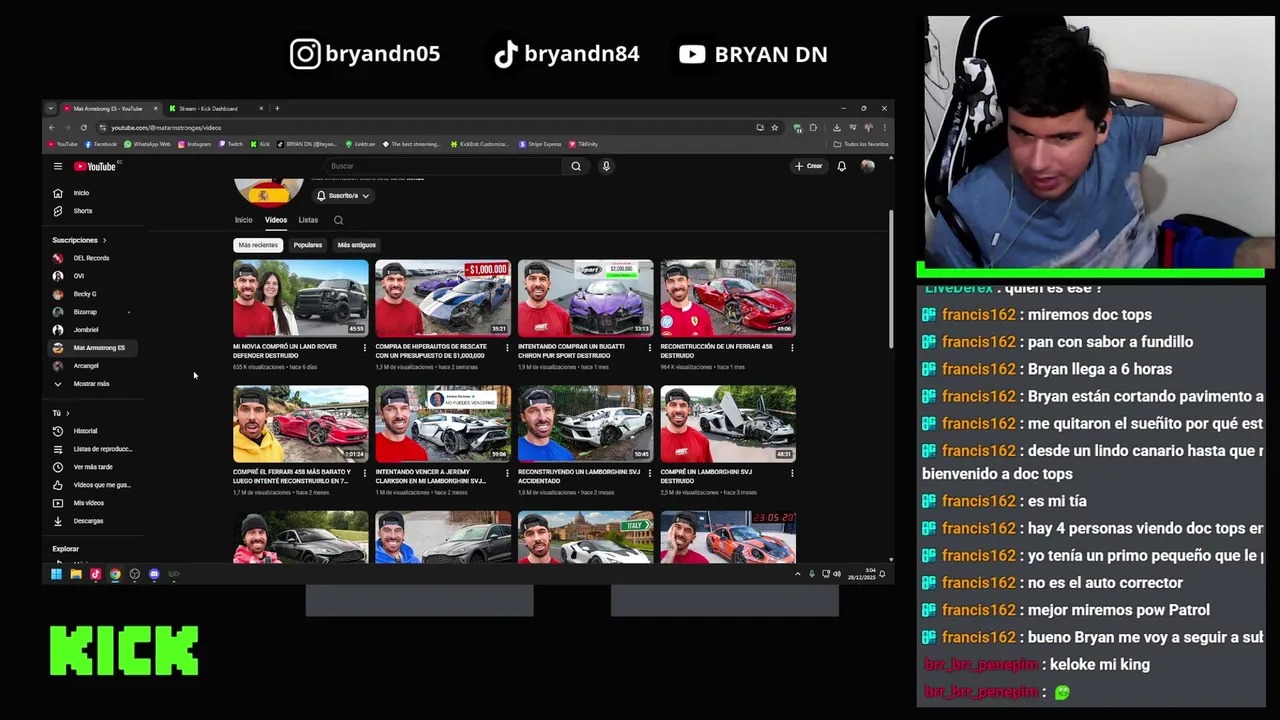Screen dimensions: 1280x720
Task: Open the YouTube account avatar menu
Action: 867,166
